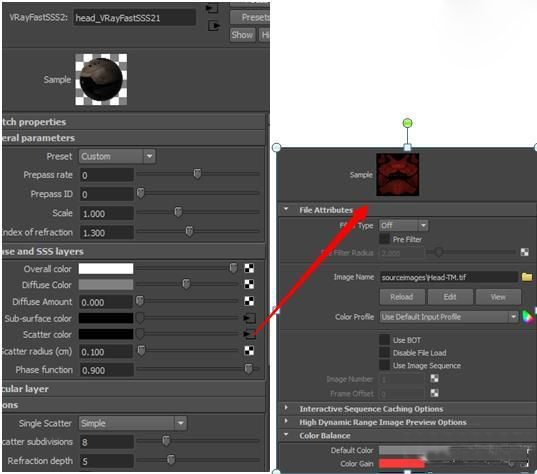Toggle the Use BOT checkbox
The width and height of the screenshot is (537, 474).
tap(384, 340)
